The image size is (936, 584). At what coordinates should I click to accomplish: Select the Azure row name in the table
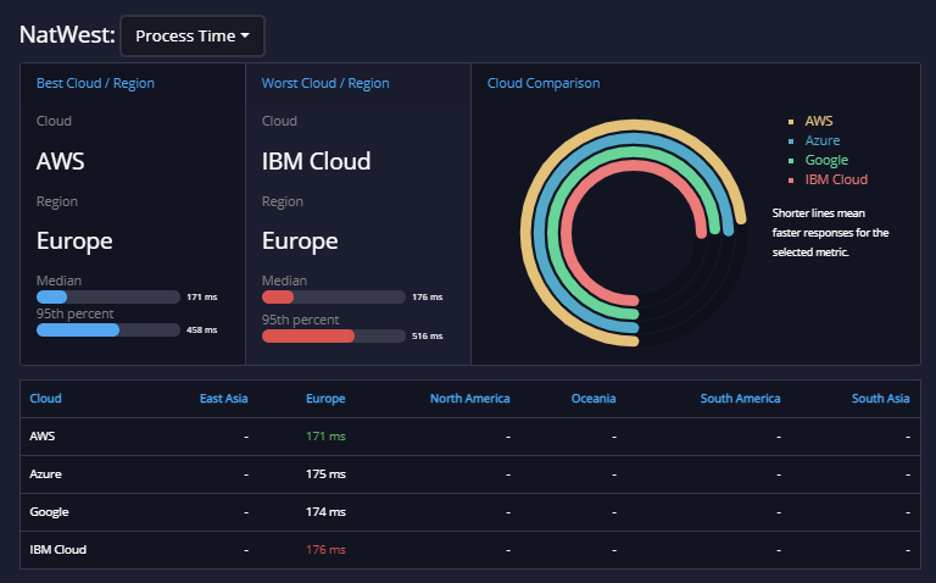[x=45, y=474]
